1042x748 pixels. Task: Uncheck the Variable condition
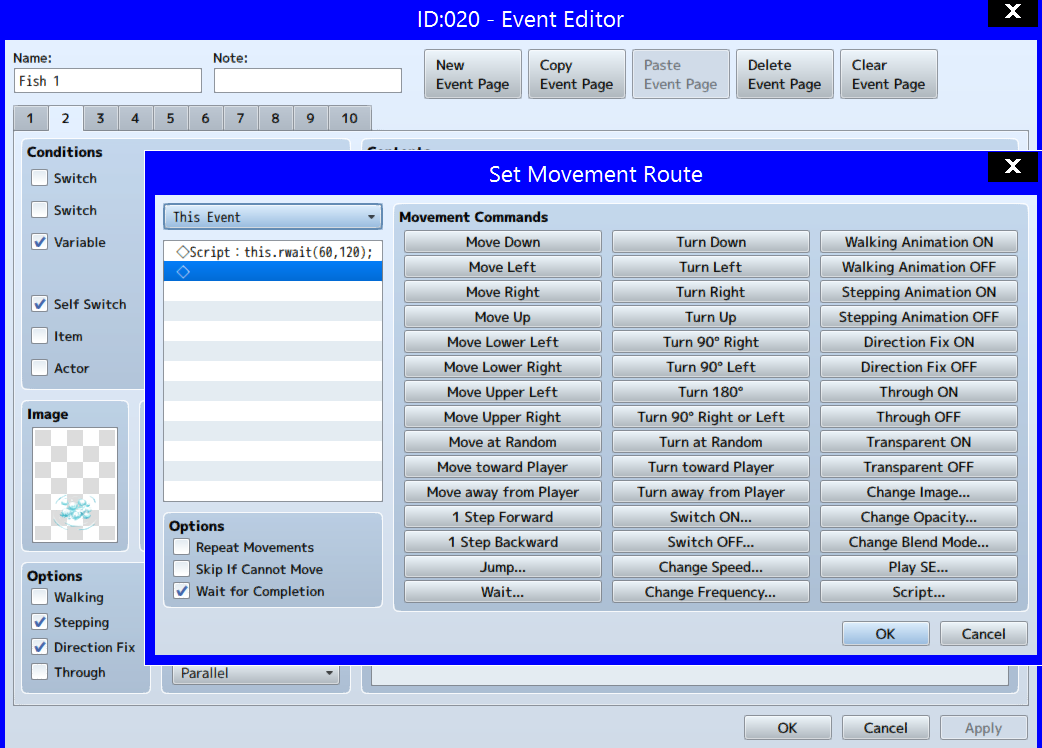pyautogui.click(x=40, y=242)
